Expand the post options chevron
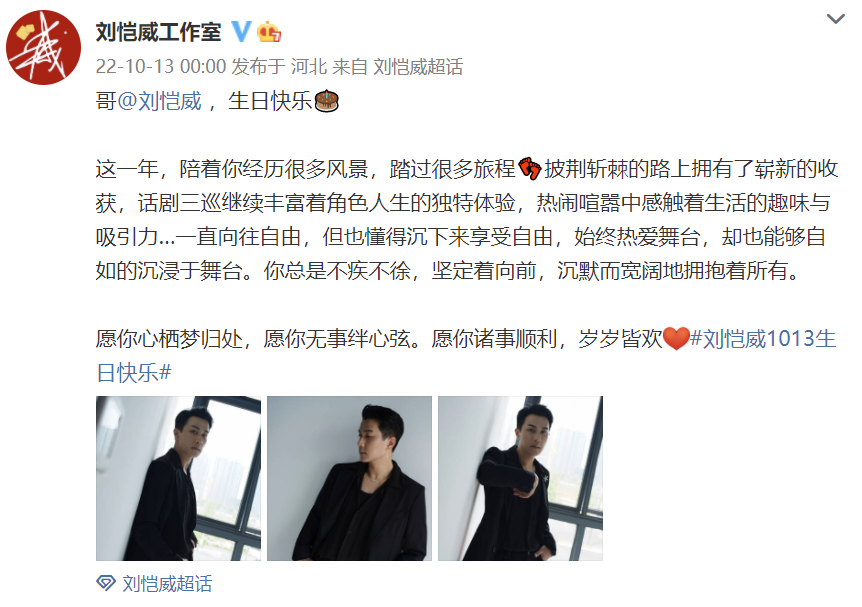The height and width of the screenshot is (607, 862). [836, 19]
